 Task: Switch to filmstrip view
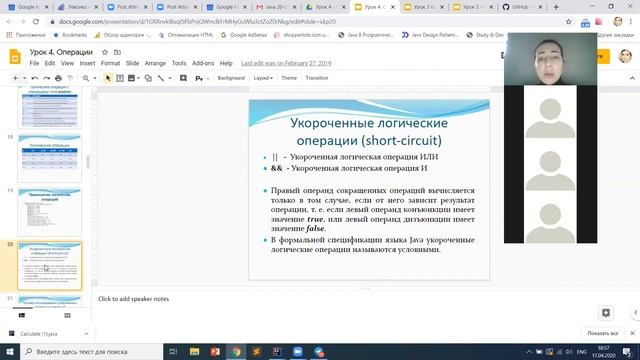click(x=22, y=315)
